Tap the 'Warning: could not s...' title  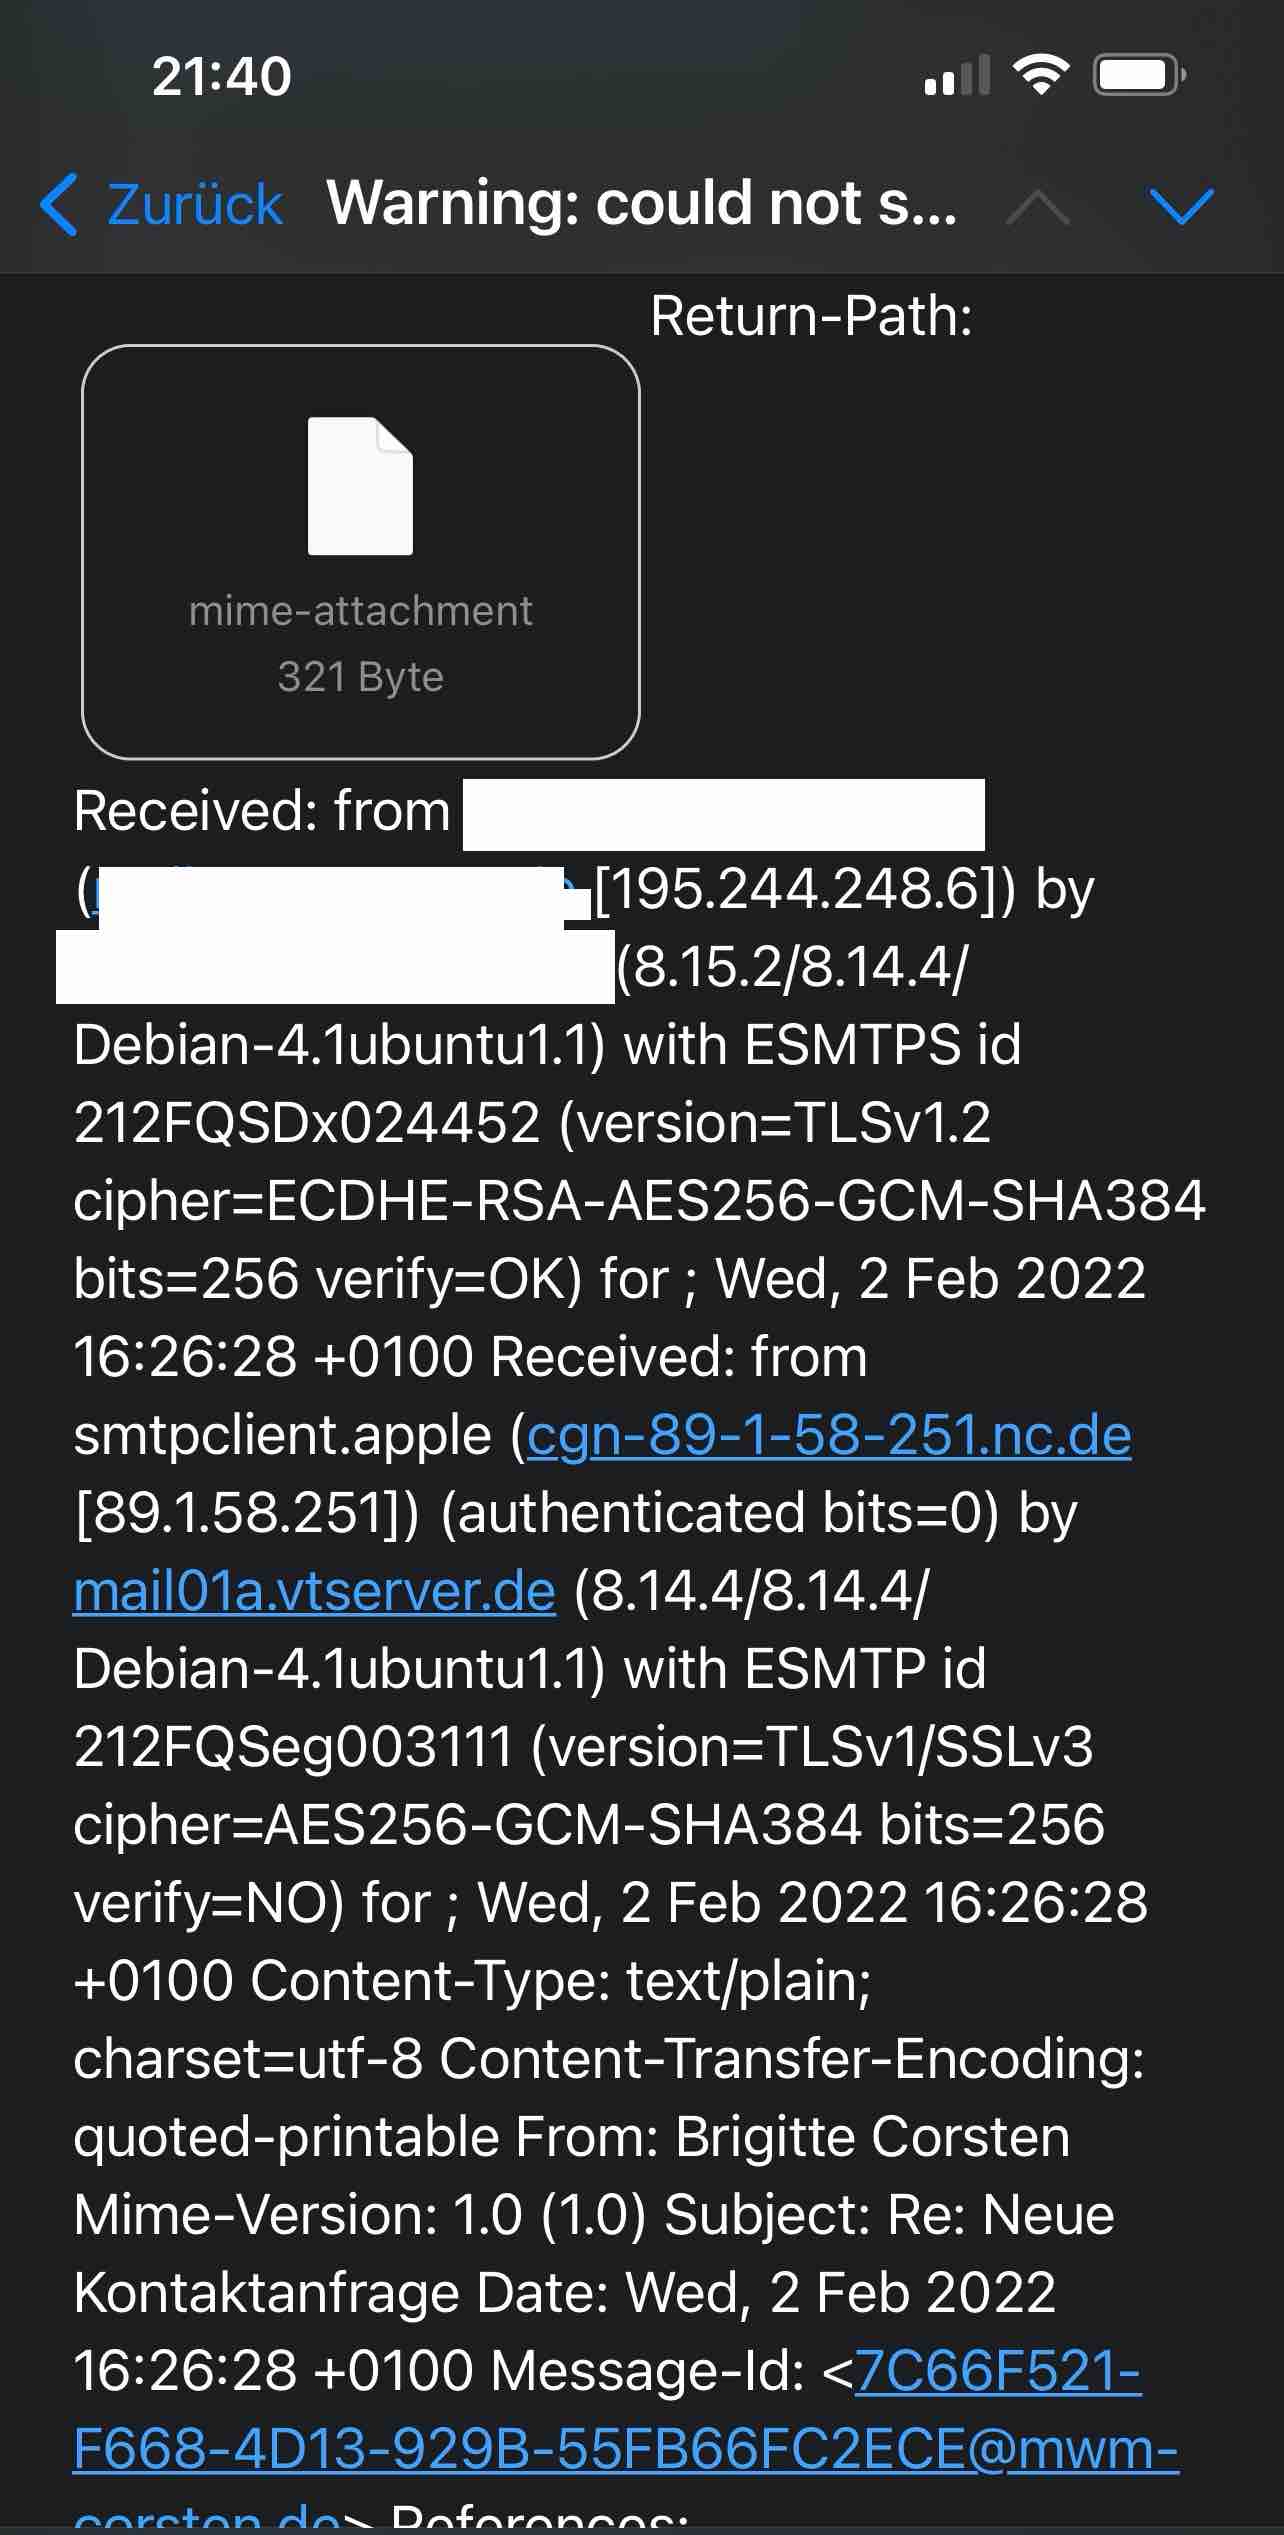641,204
